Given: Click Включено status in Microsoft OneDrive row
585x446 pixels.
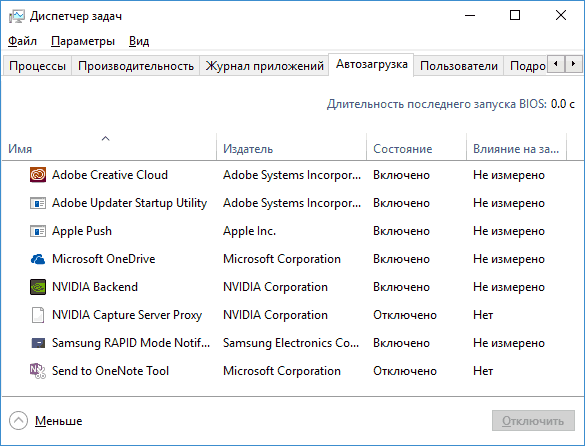Looking at the screenshot, I should click(x=401, y=259).
